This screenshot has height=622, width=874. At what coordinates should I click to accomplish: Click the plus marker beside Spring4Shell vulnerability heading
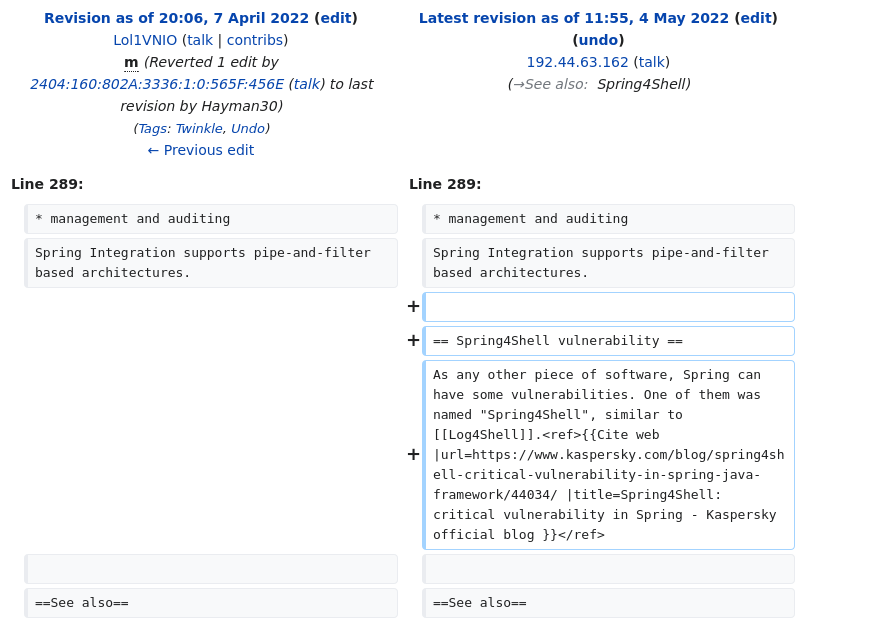pyautogui.click(x=413, y=341)
